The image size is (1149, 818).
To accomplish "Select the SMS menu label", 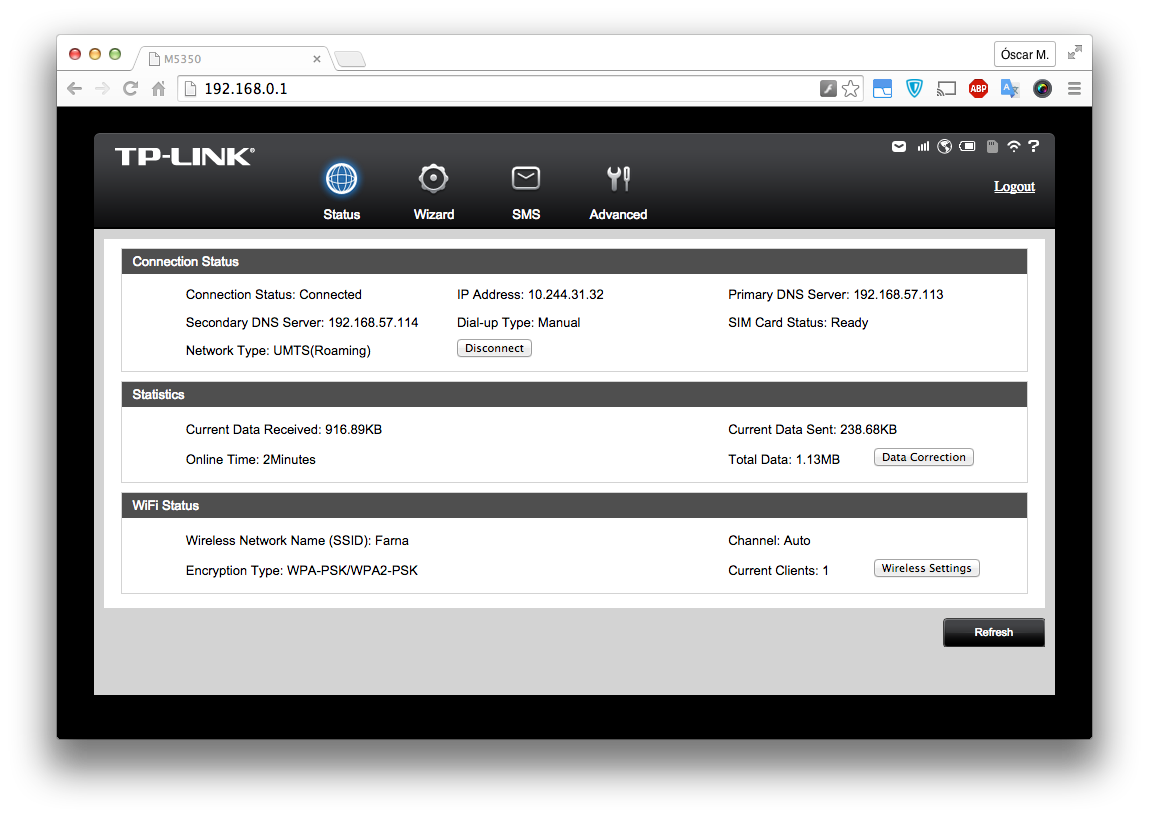I will pos(526,214).
